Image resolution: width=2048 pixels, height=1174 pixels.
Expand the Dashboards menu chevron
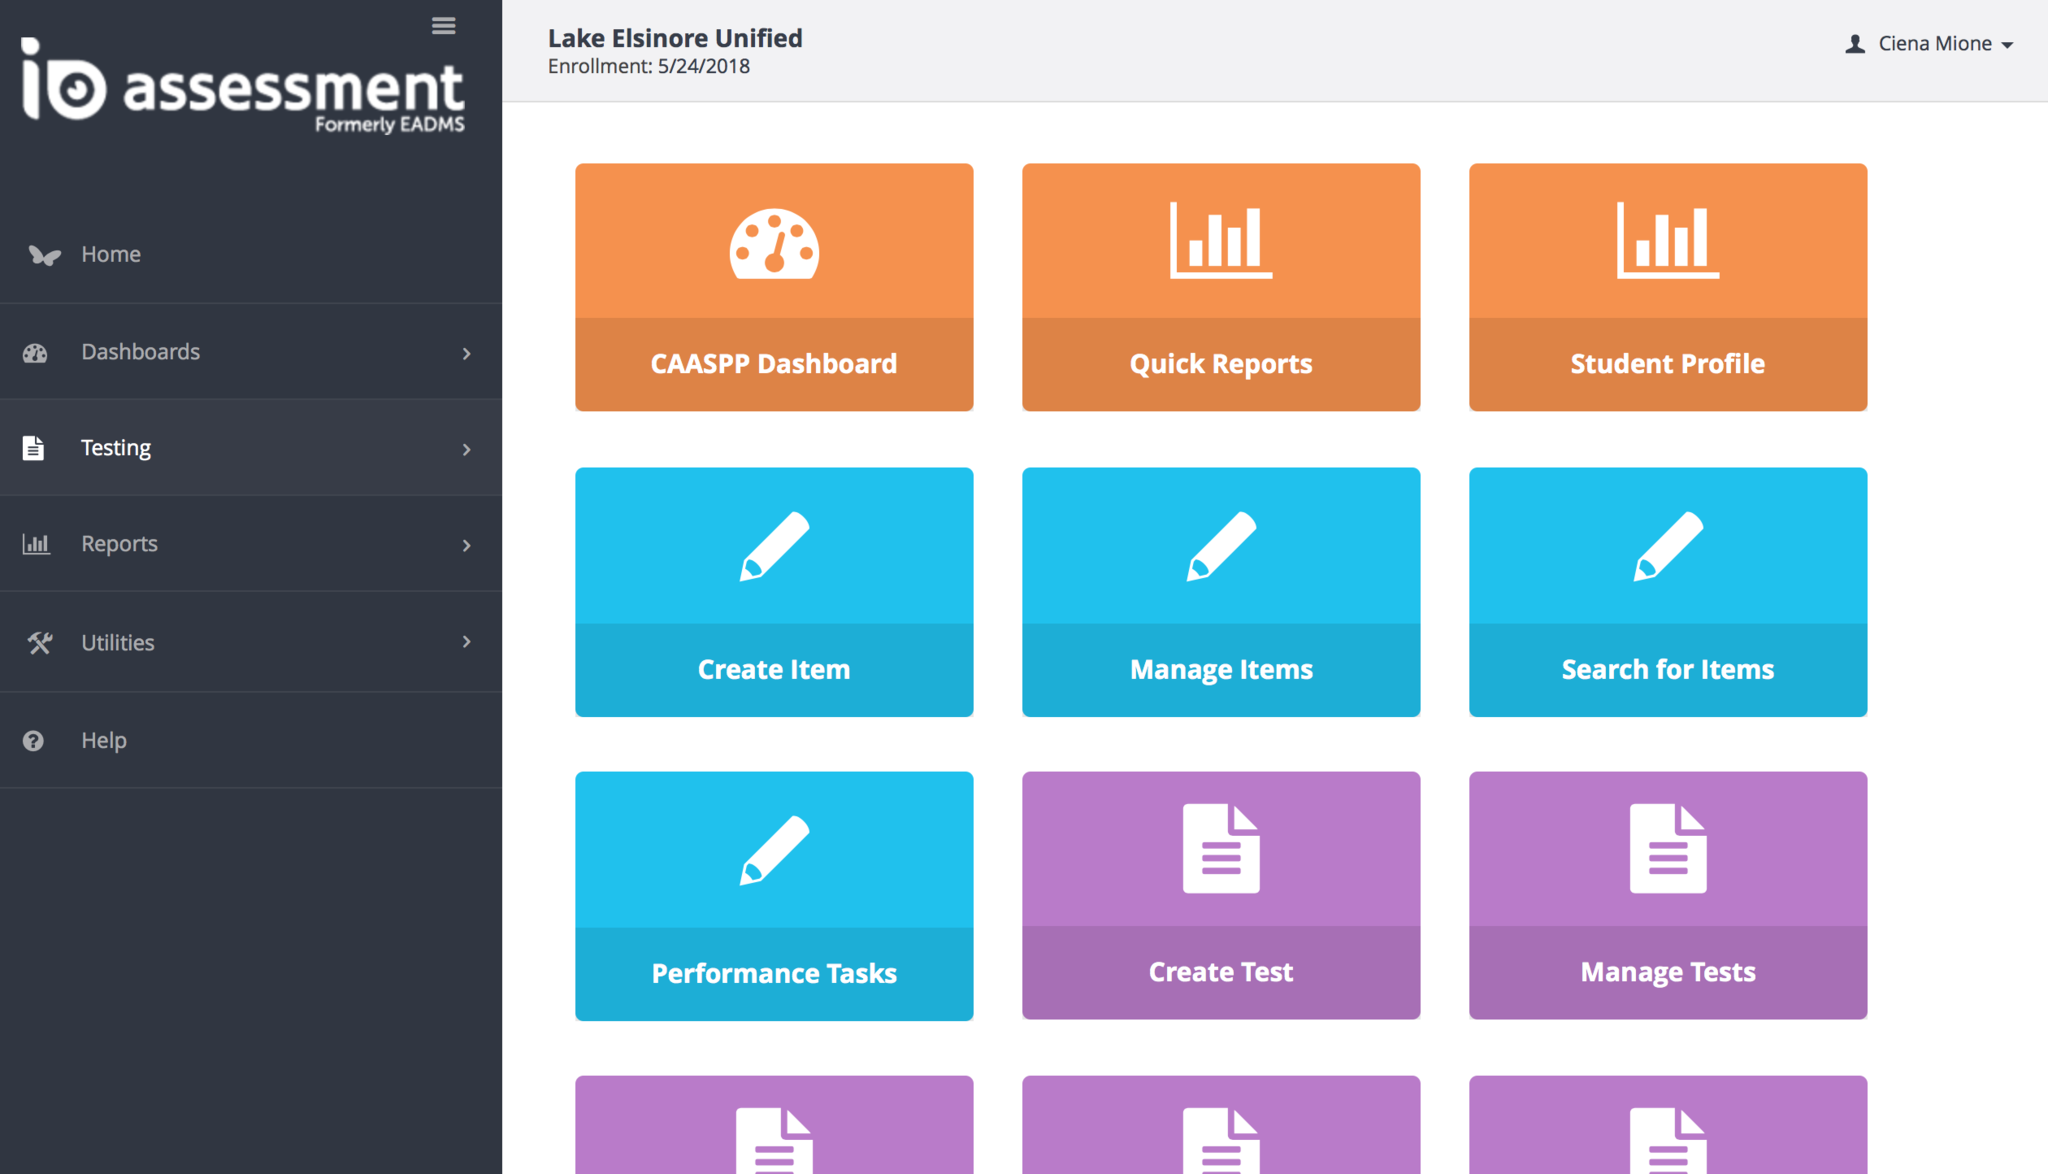466,353
